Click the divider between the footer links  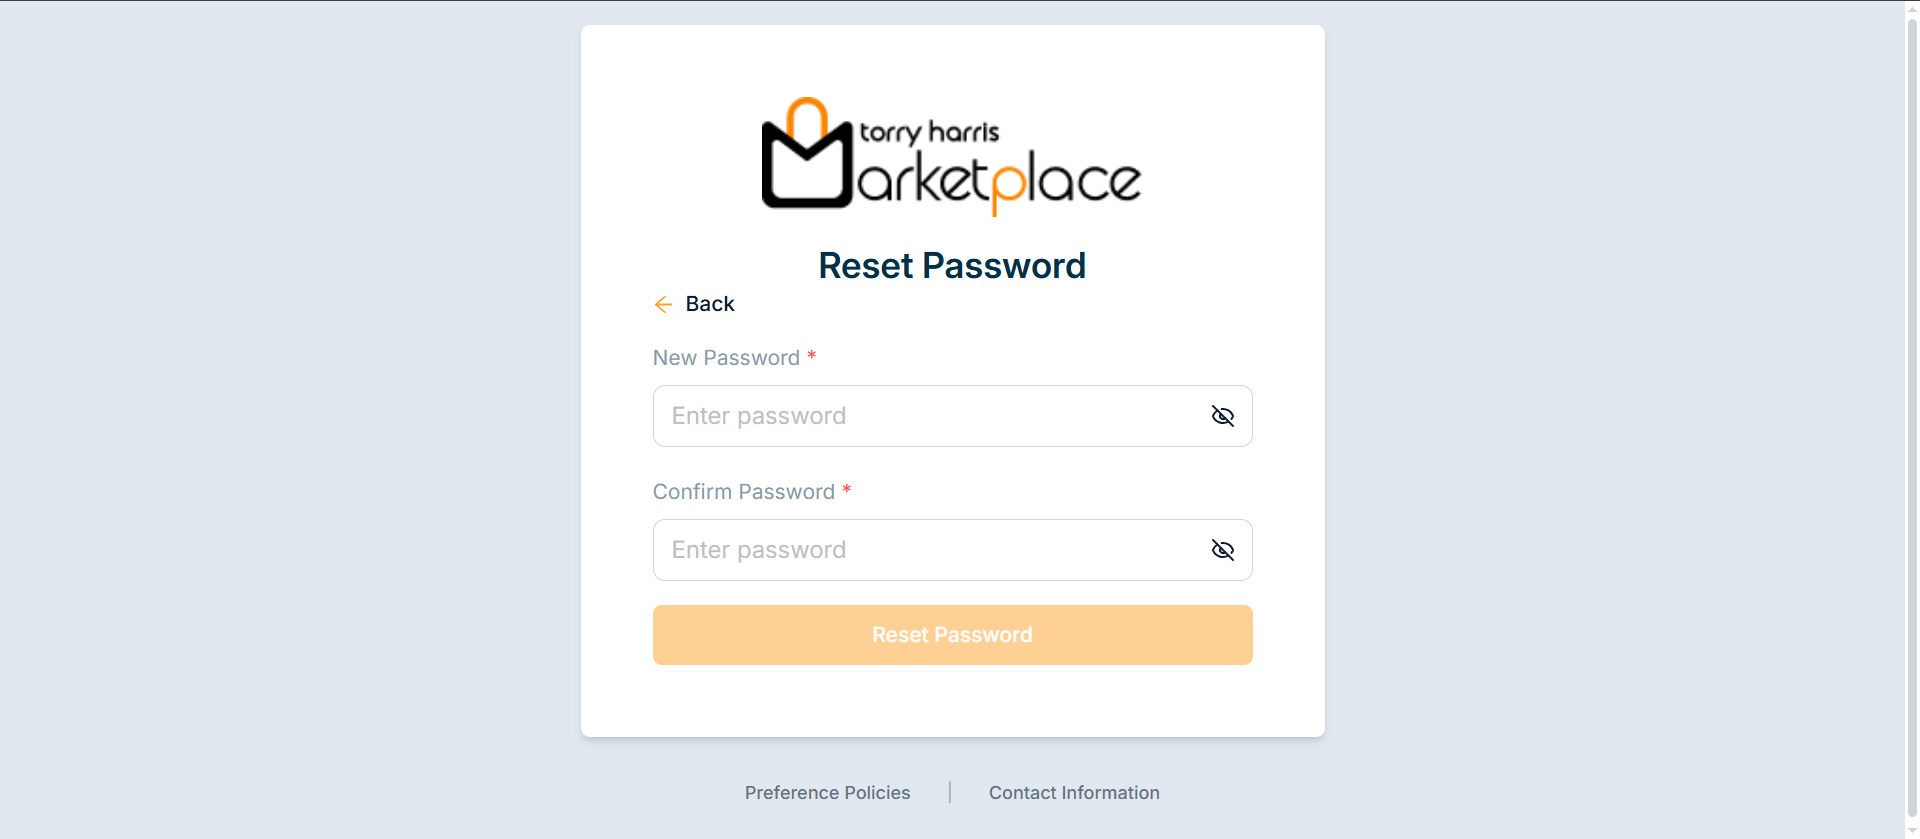(x=950, y=793)
